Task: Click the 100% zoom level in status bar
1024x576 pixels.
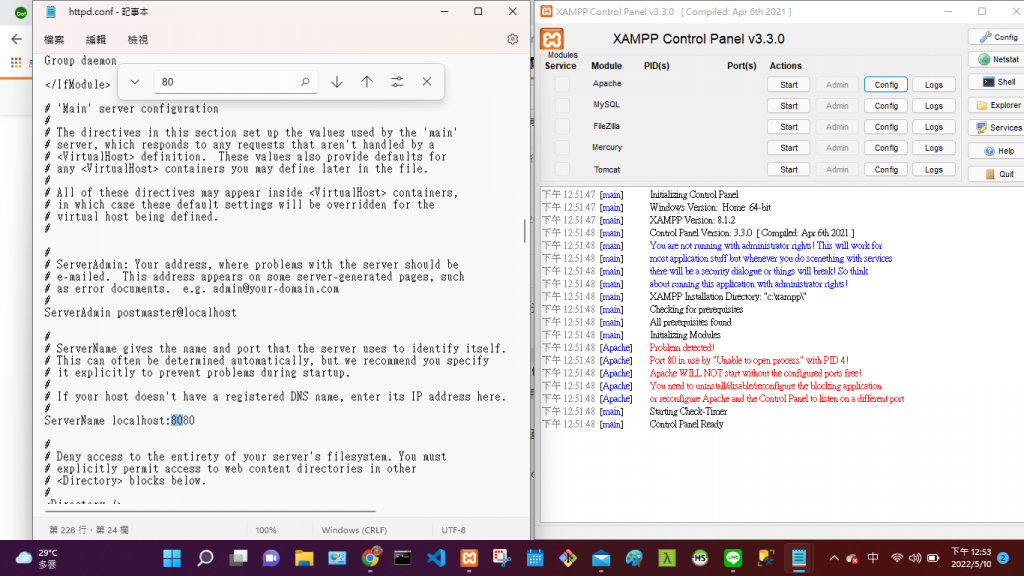Action: pos(266,530)
